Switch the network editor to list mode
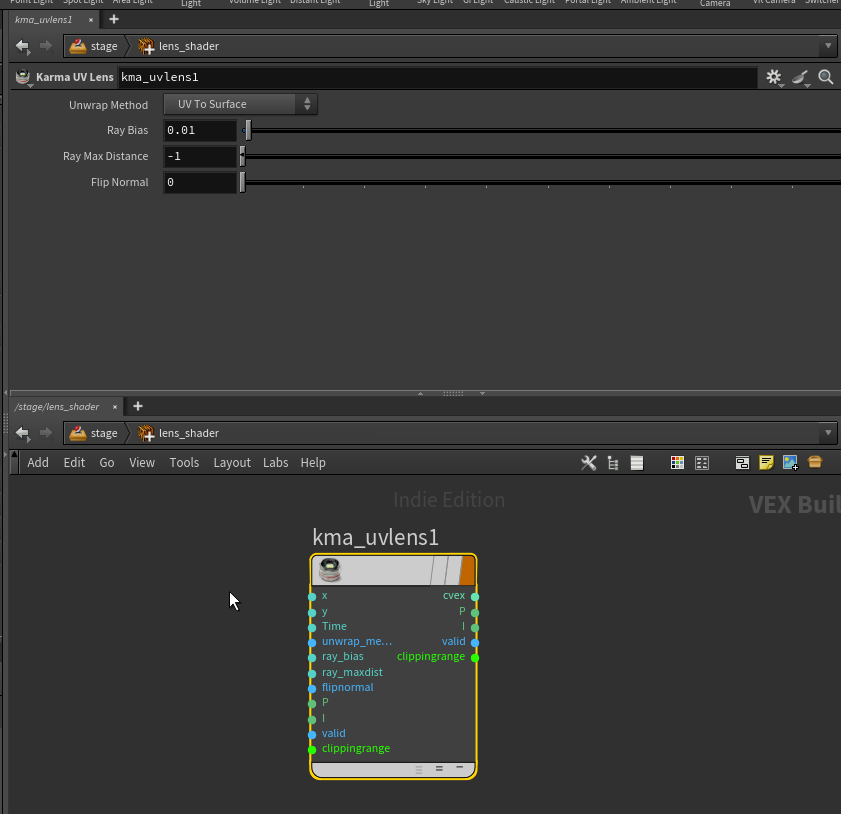Image resolution: width=841 pixels, height=814 pixels. 637,463
